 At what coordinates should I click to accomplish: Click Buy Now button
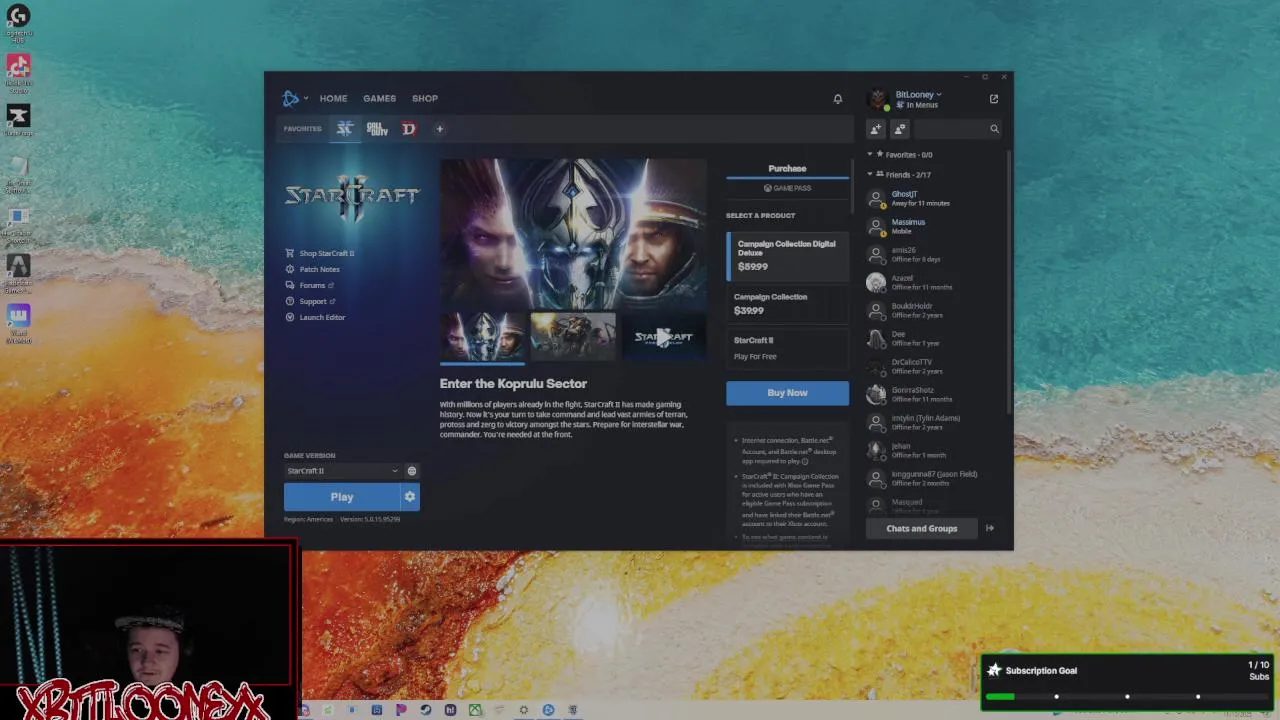point(787,393)
